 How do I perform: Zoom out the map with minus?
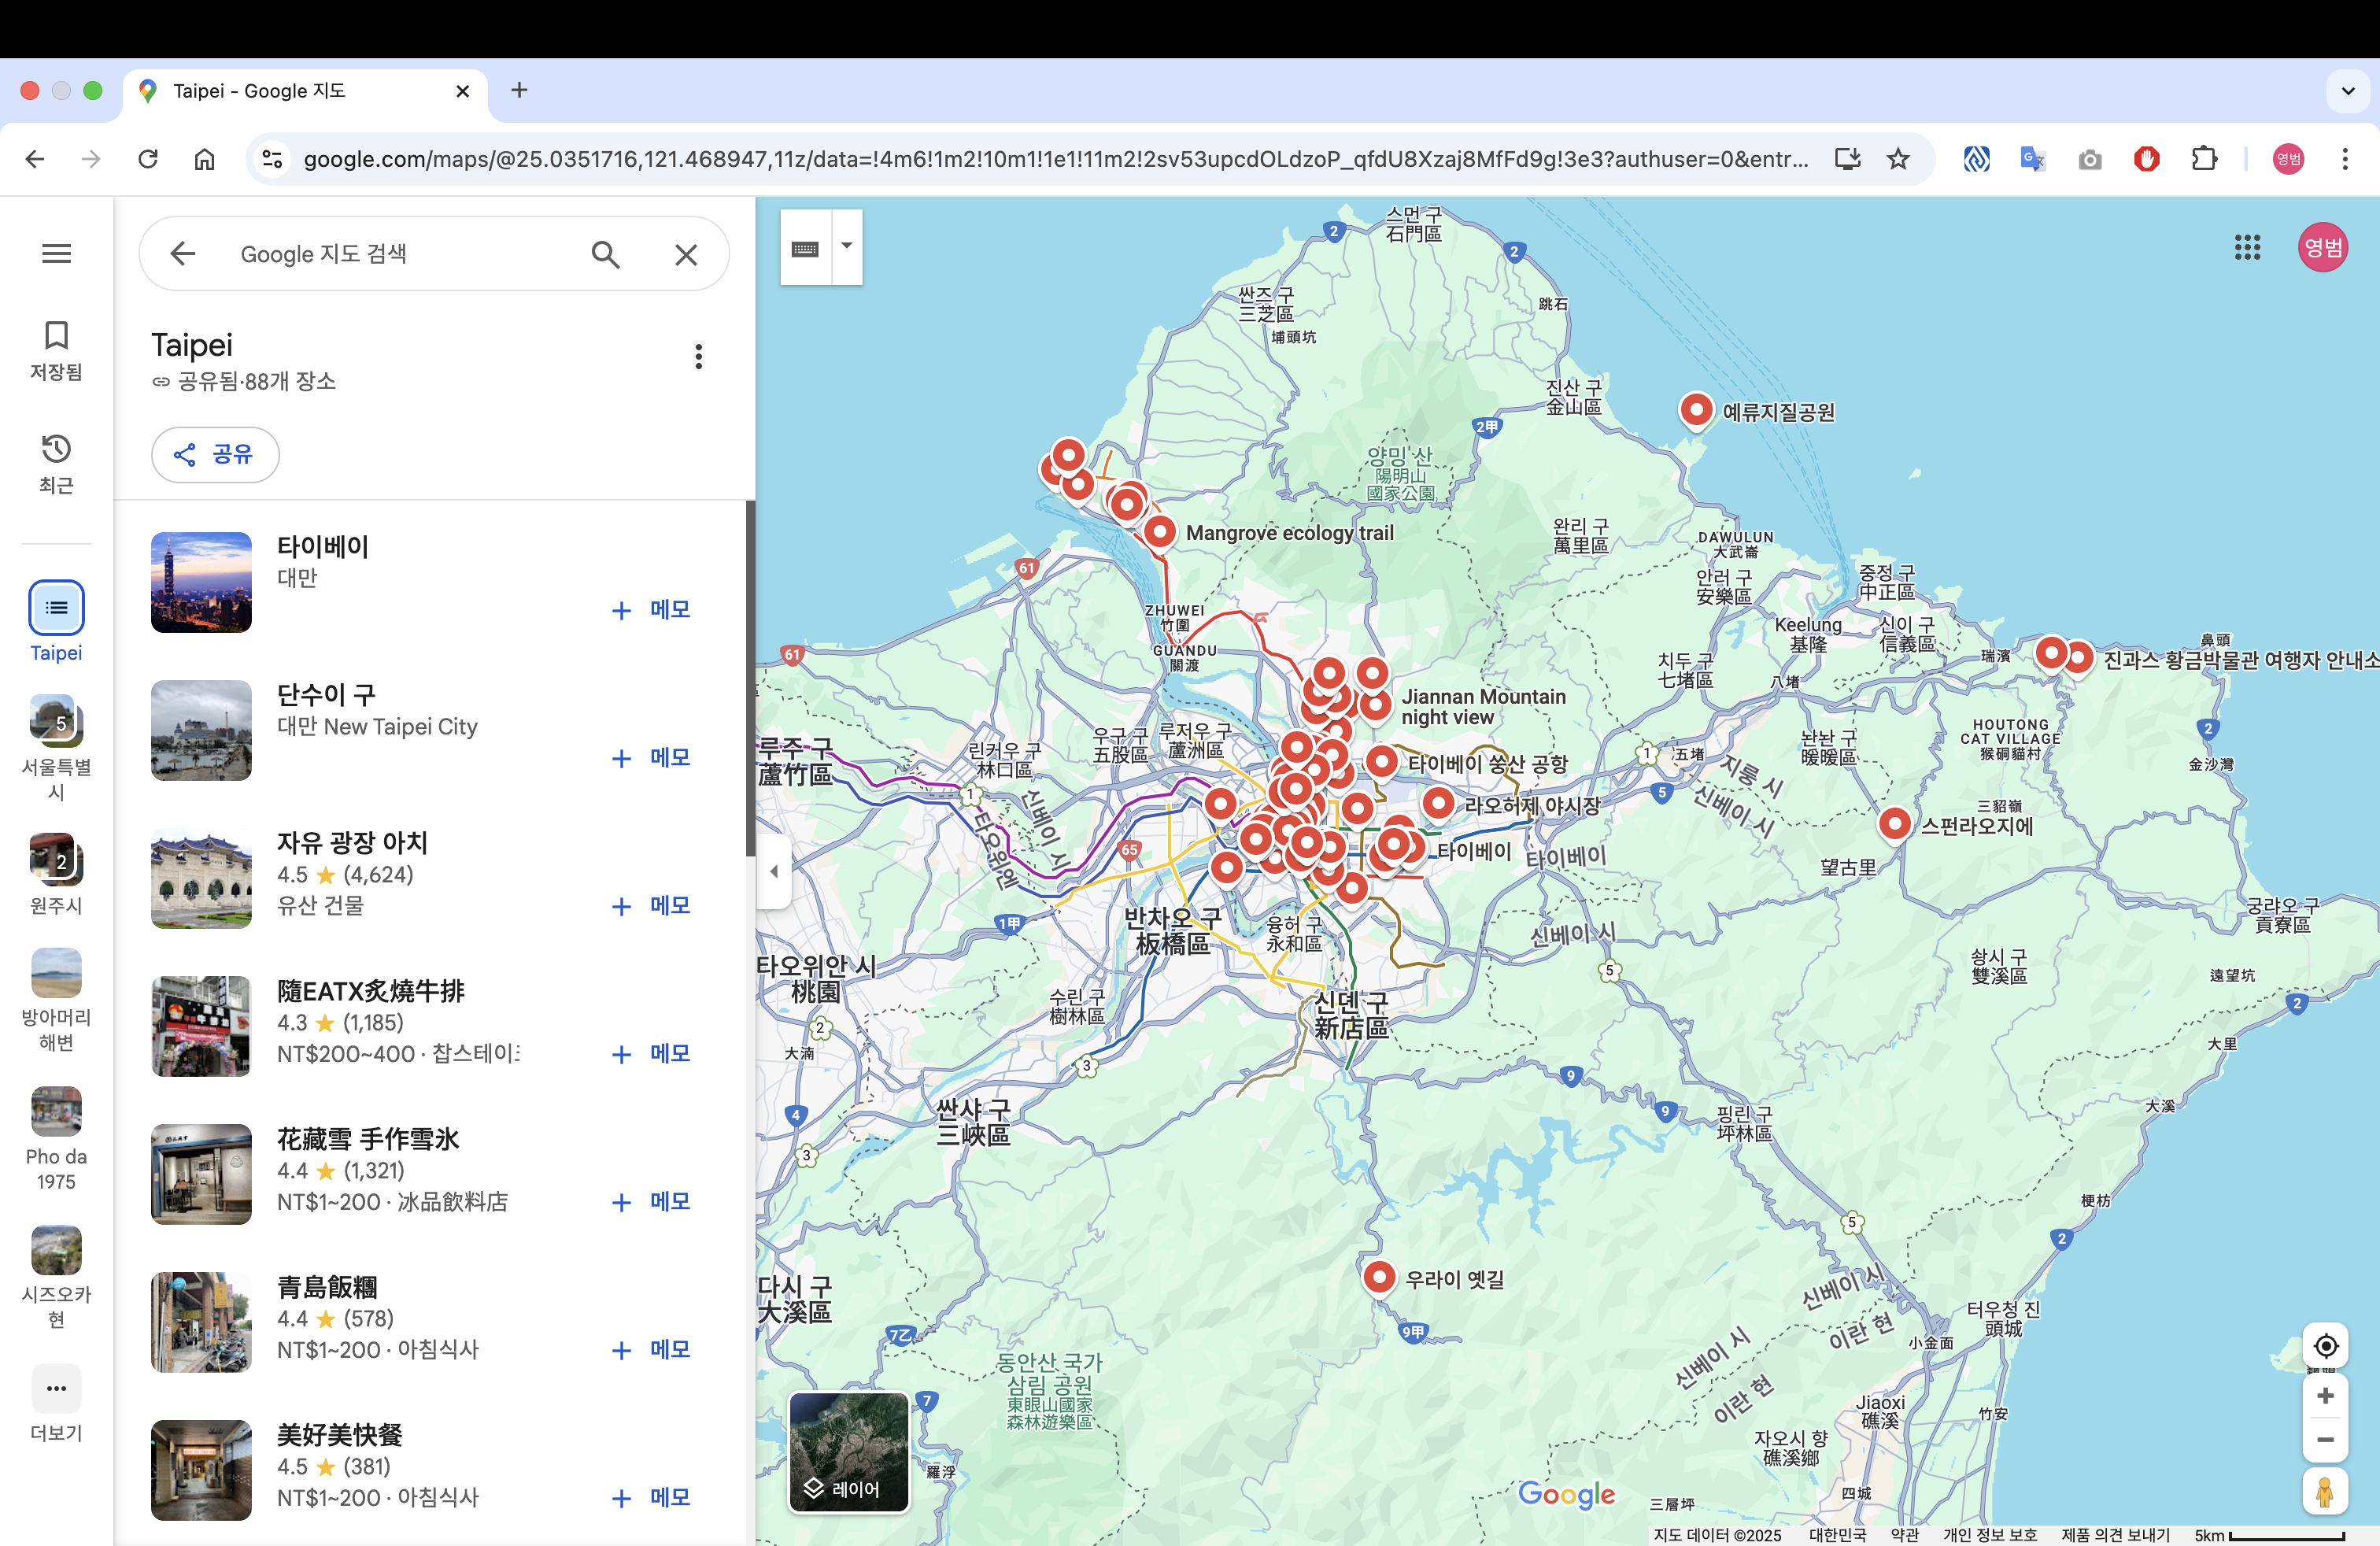click(x=2325, y=1439)
